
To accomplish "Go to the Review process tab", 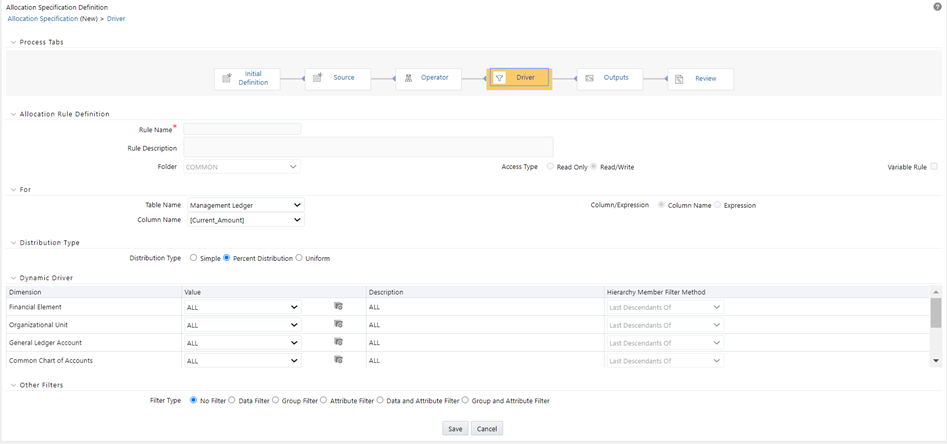I will coord(701,79).
